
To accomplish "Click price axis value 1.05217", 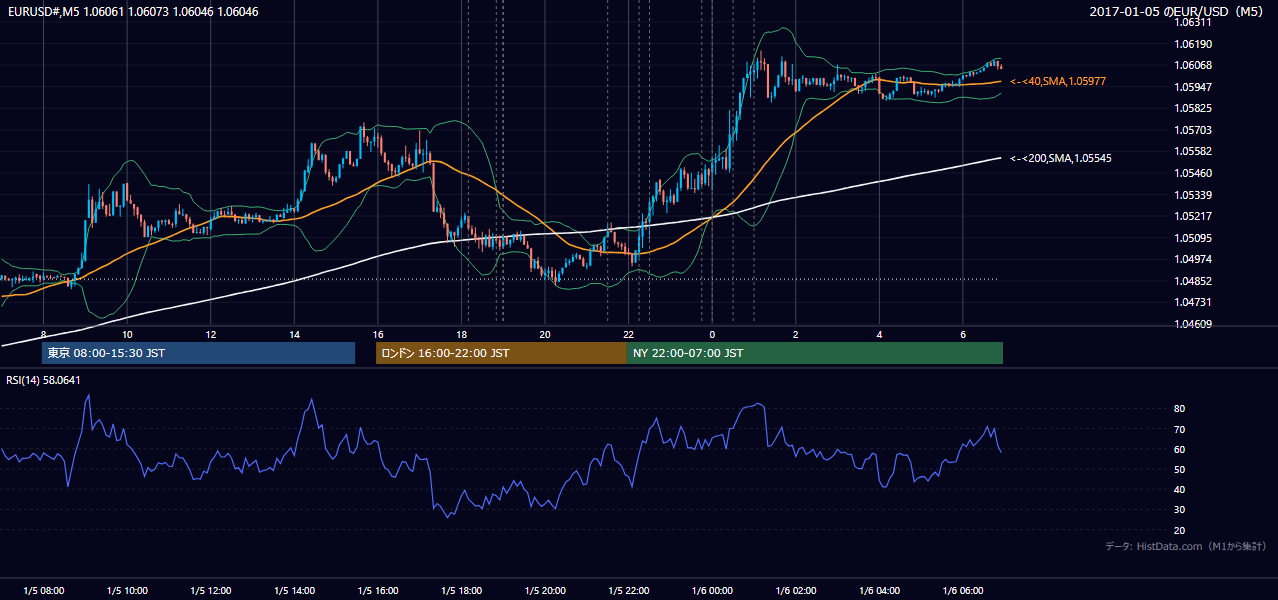I will 1192,216.
